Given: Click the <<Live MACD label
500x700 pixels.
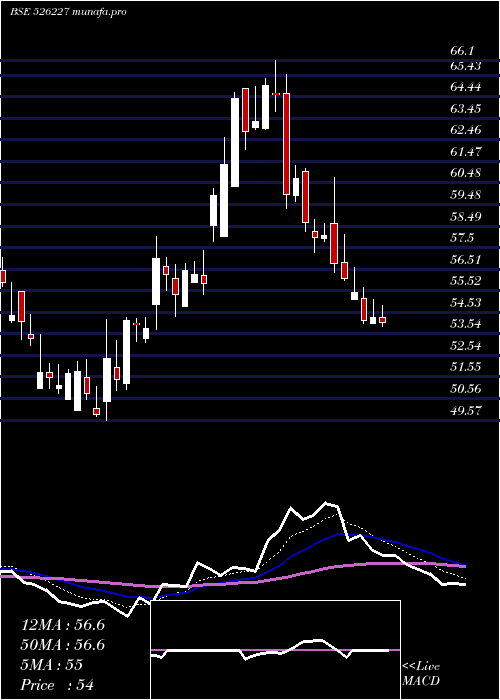Looking at the screenshot, I should coord(421,674).
